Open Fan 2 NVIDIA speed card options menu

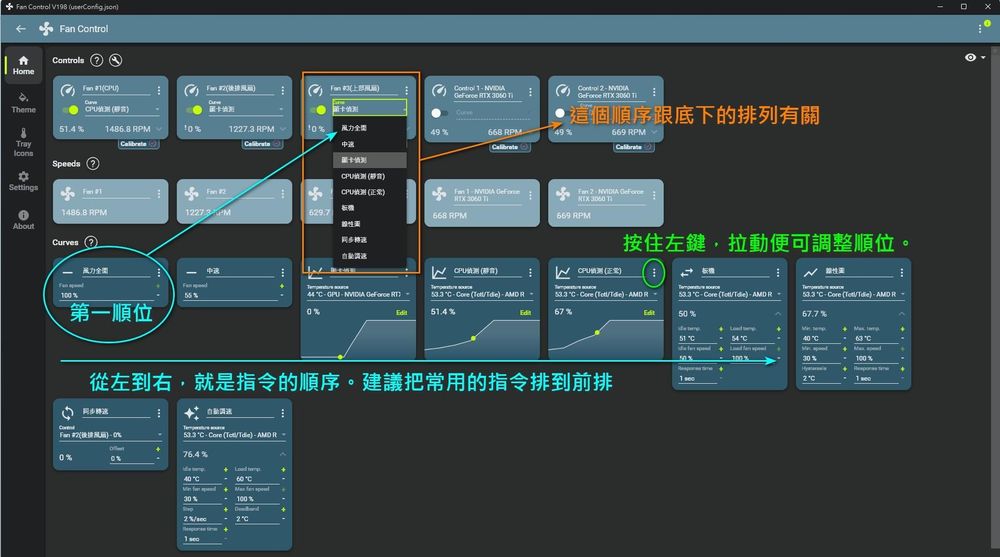(654, 195)
